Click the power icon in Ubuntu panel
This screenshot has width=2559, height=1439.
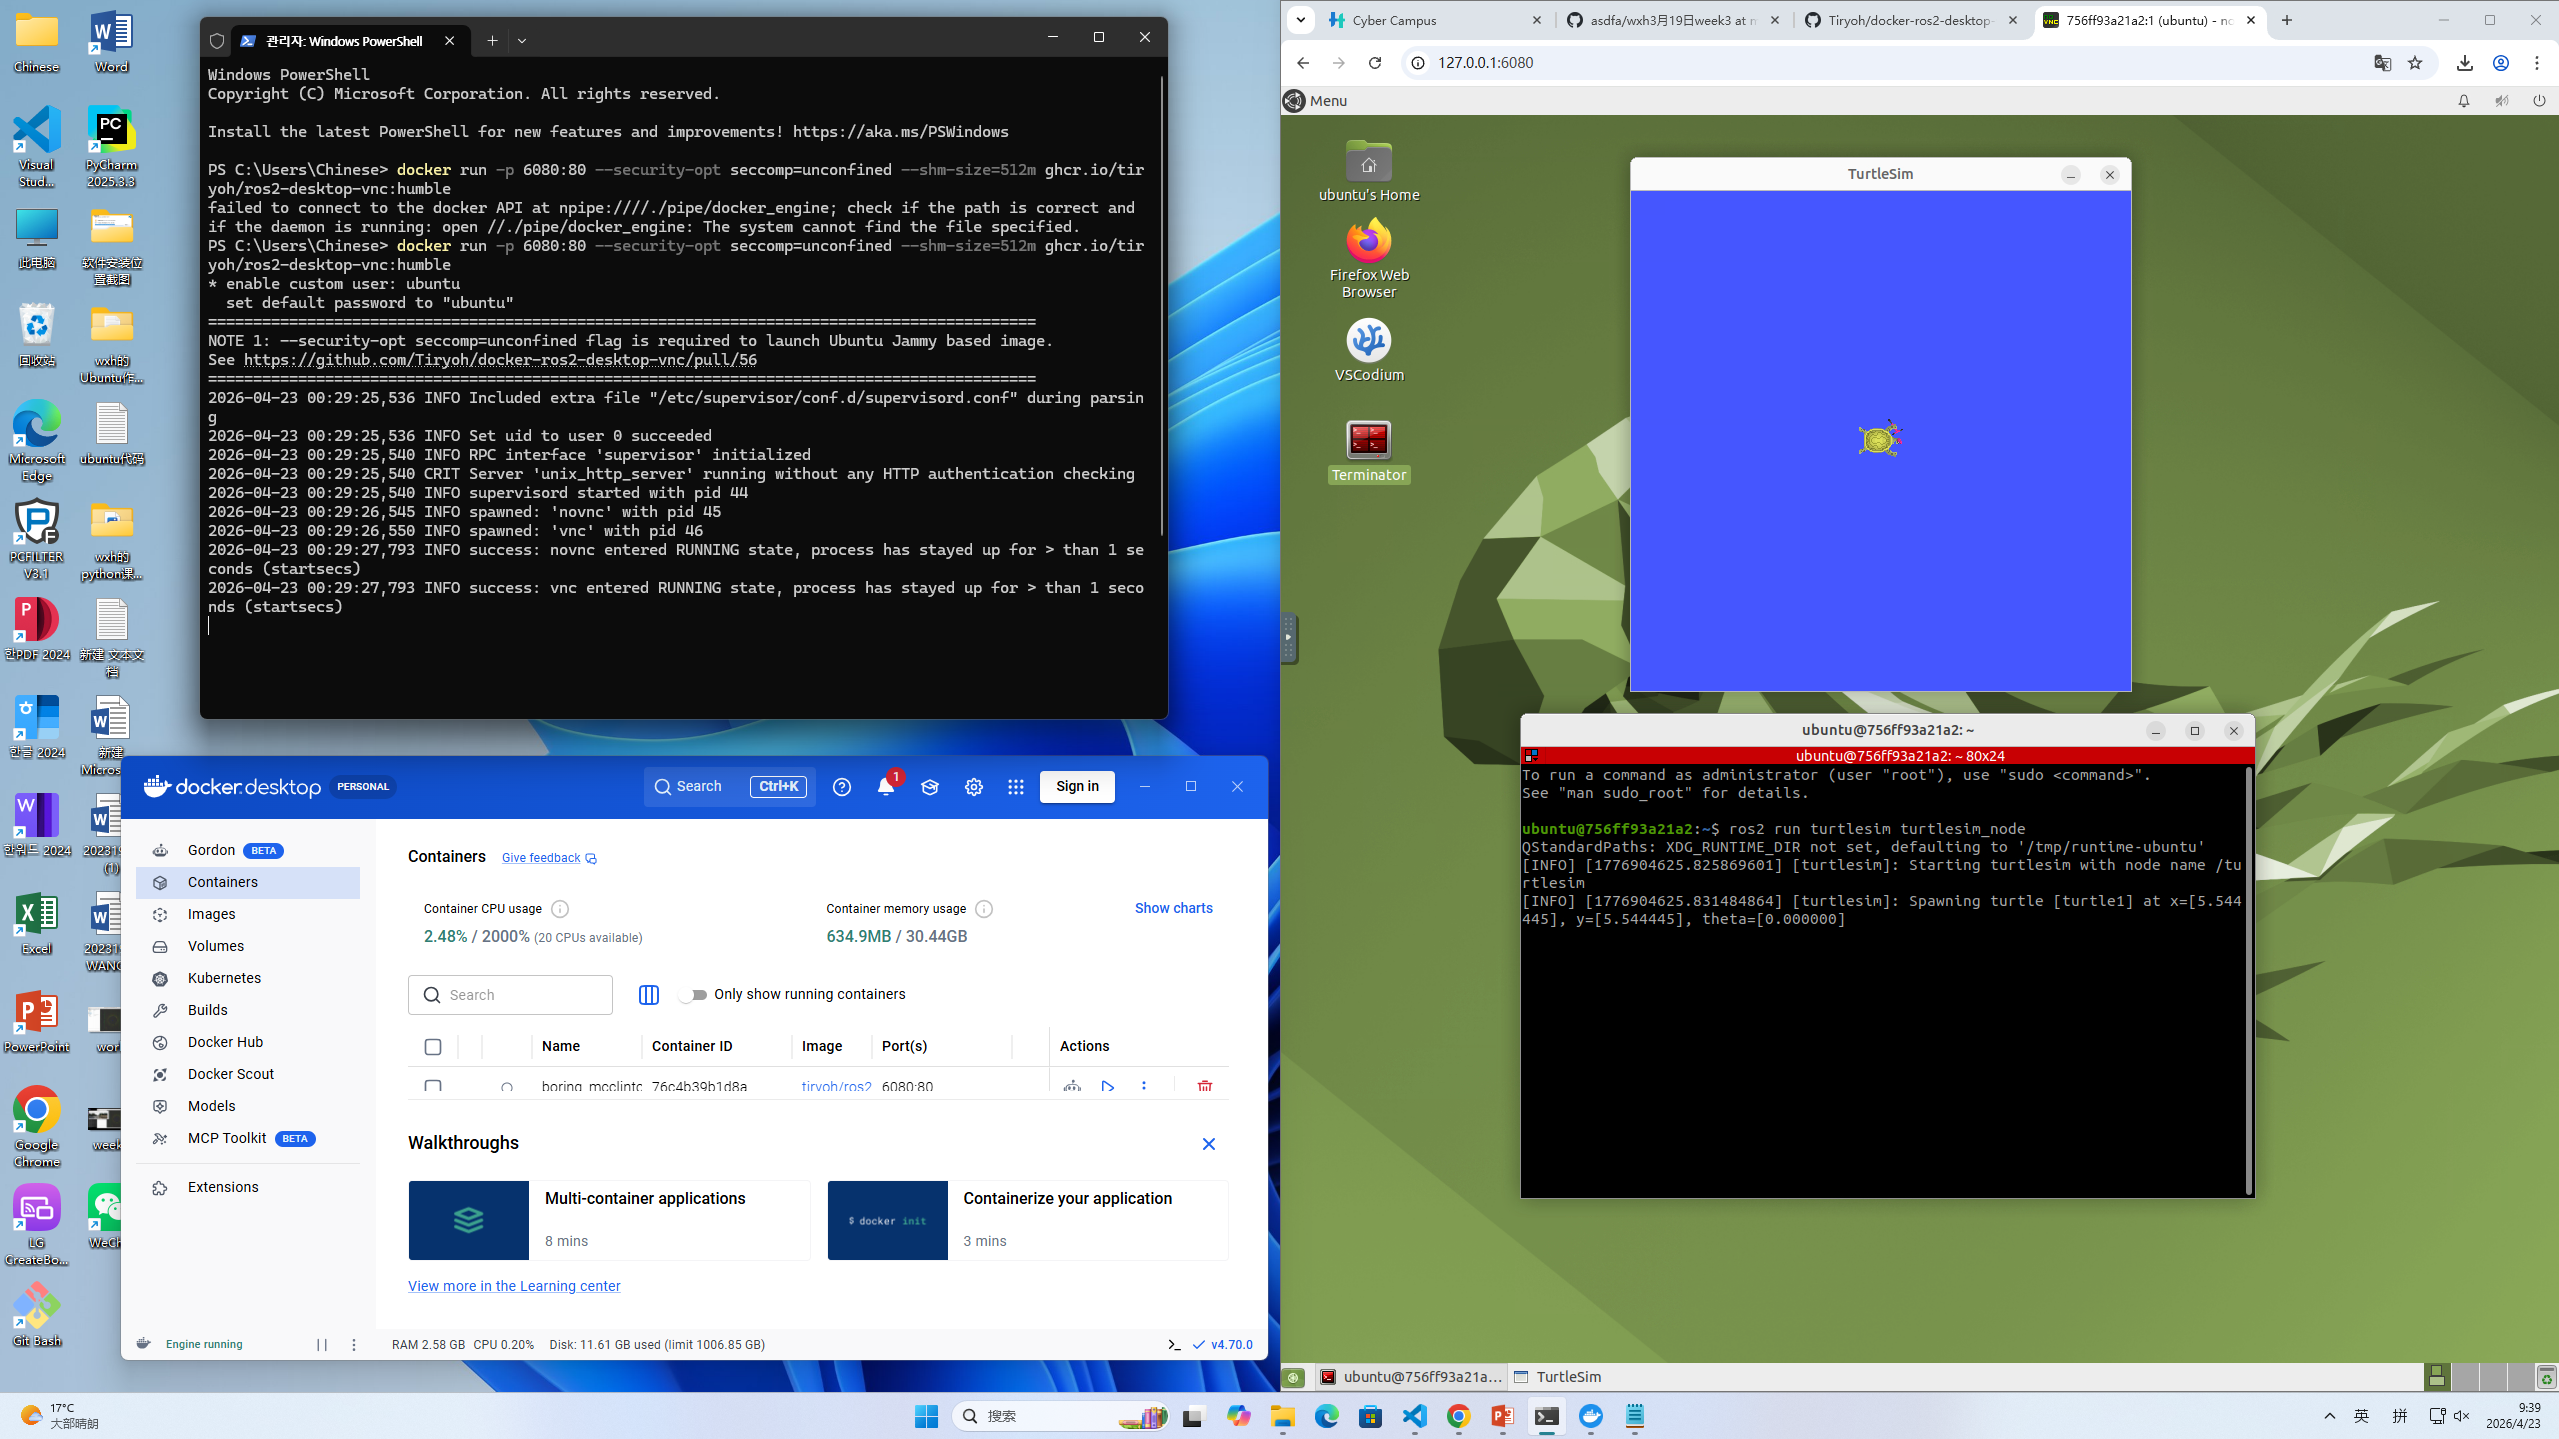coord(2539,101)
